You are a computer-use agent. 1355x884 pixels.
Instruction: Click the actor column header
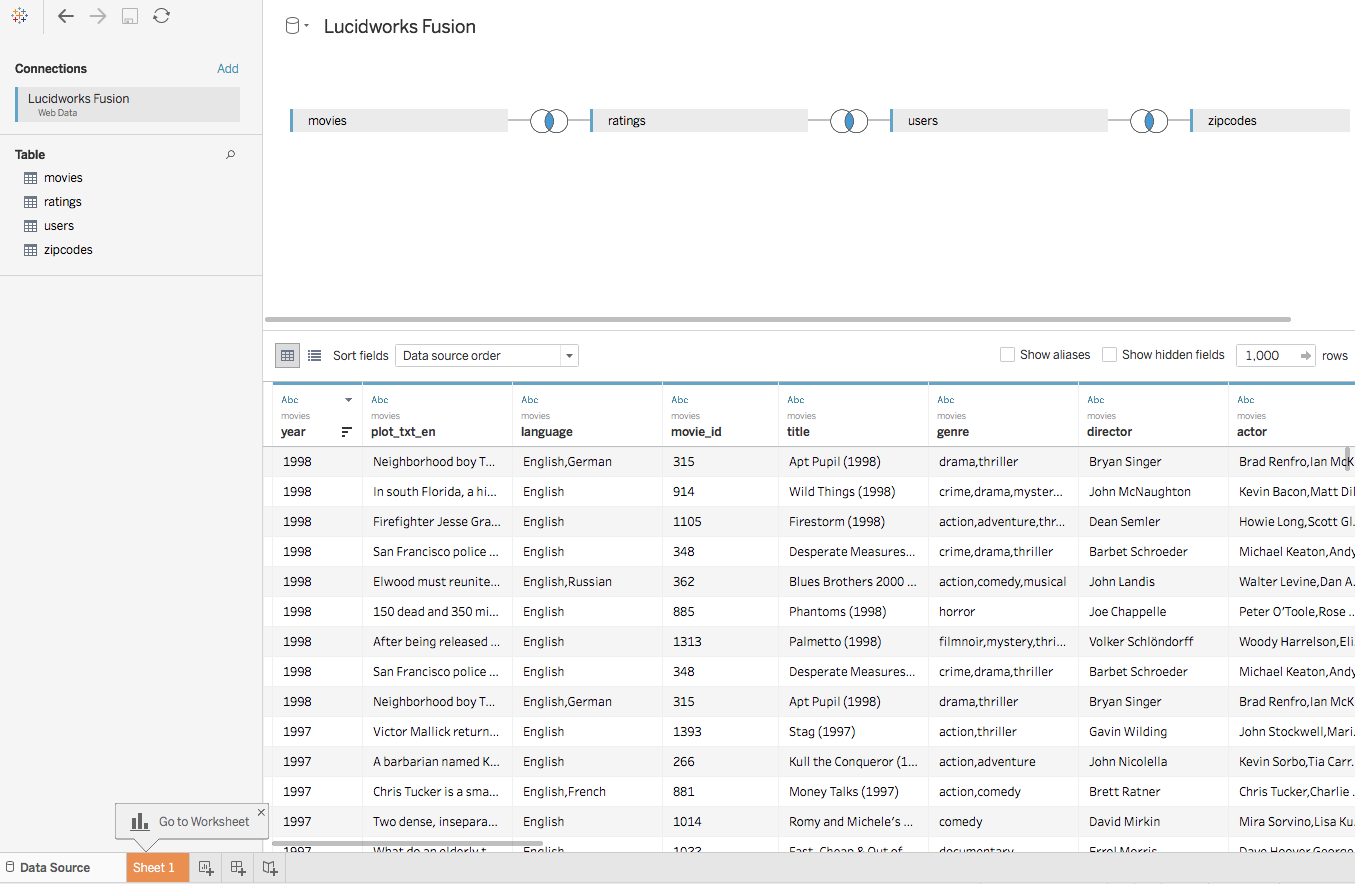(x=1291, y=415)
